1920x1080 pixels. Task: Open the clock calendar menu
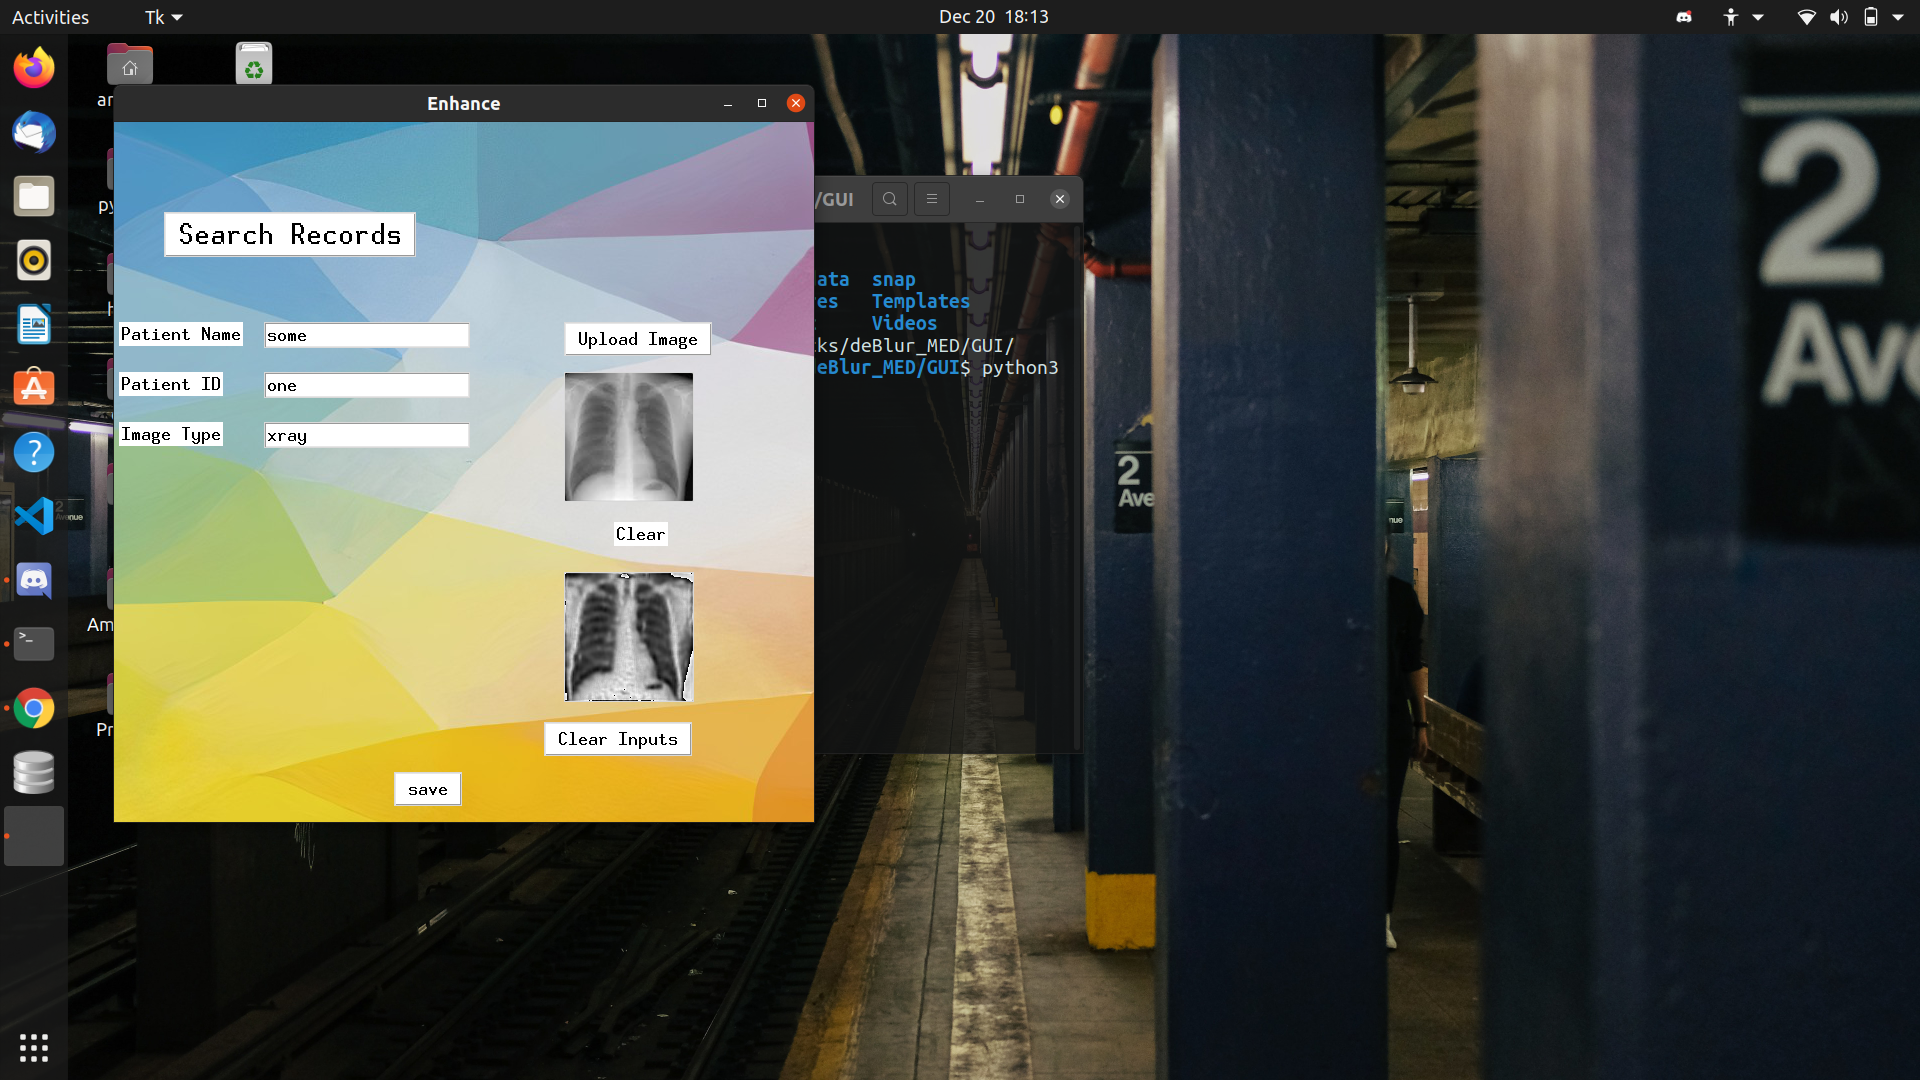[993, 17]
